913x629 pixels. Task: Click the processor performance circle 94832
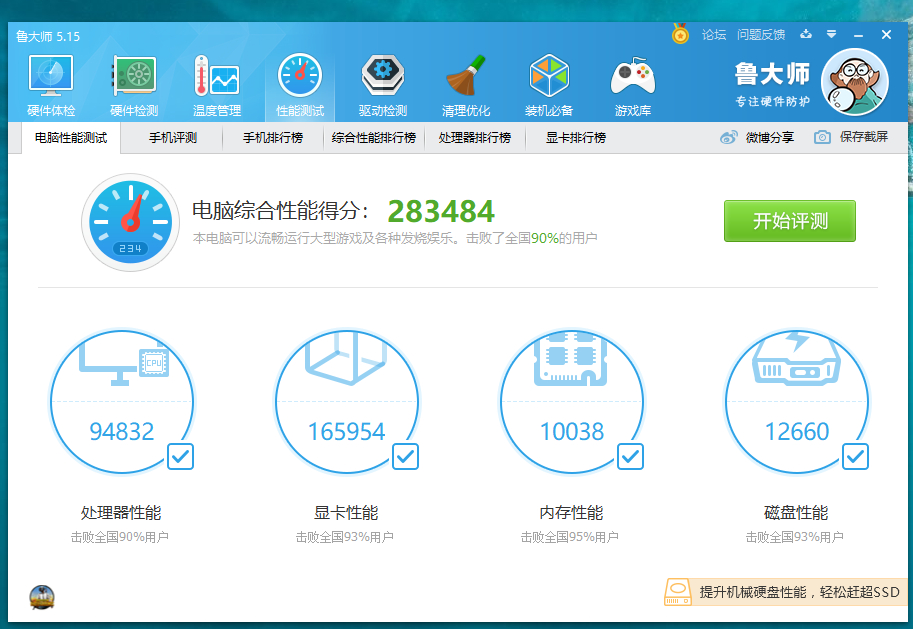pyautogui.click(x=122, y=402)
